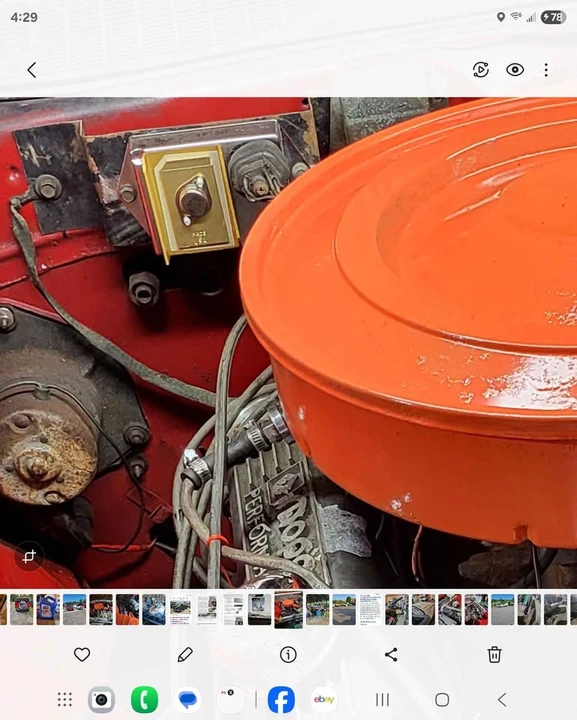Open the three-dot more options menu
The height and width of the screenshot is (720, 577).
546,70
